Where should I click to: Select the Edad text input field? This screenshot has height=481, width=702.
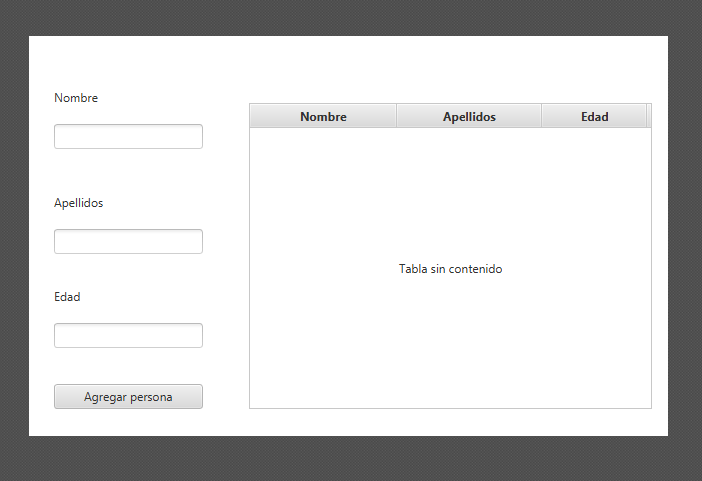coord(128,336)
